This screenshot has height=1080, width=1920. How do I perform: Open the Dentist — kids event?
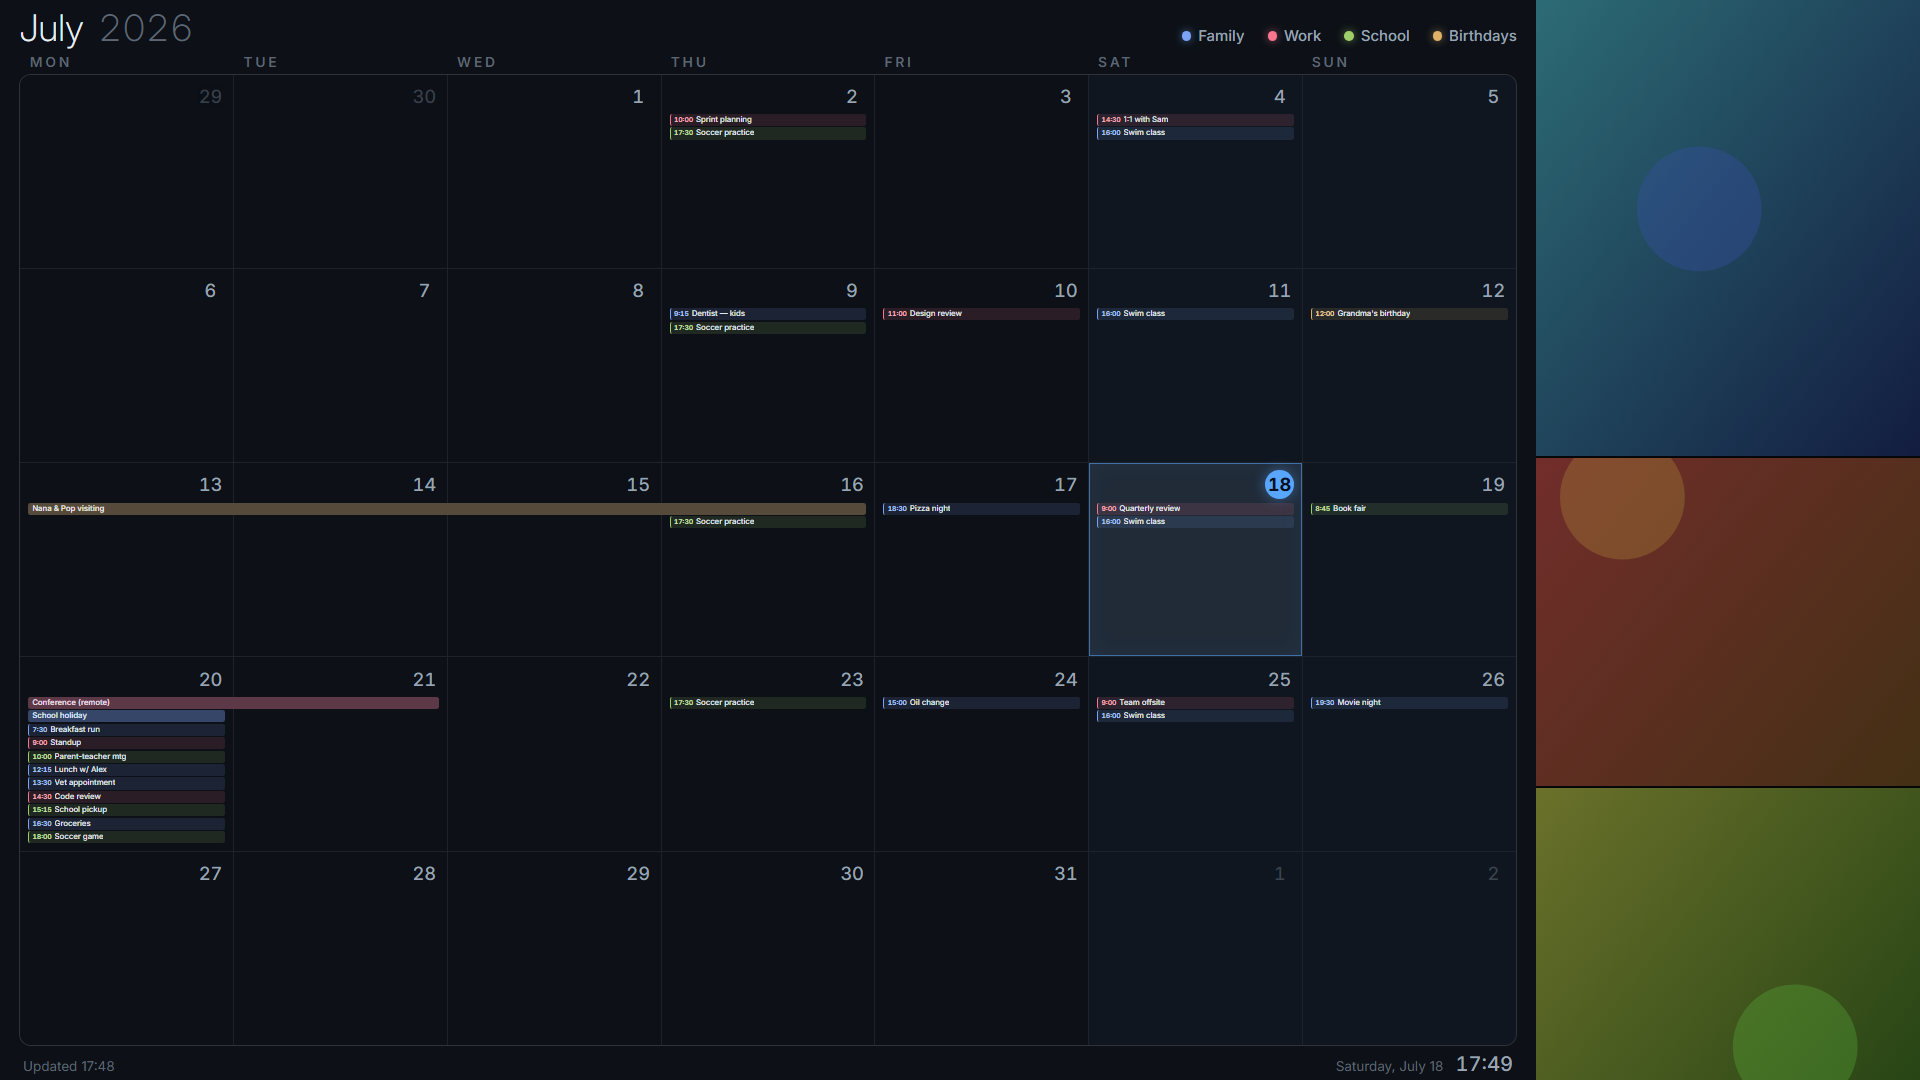coord(767,314)
